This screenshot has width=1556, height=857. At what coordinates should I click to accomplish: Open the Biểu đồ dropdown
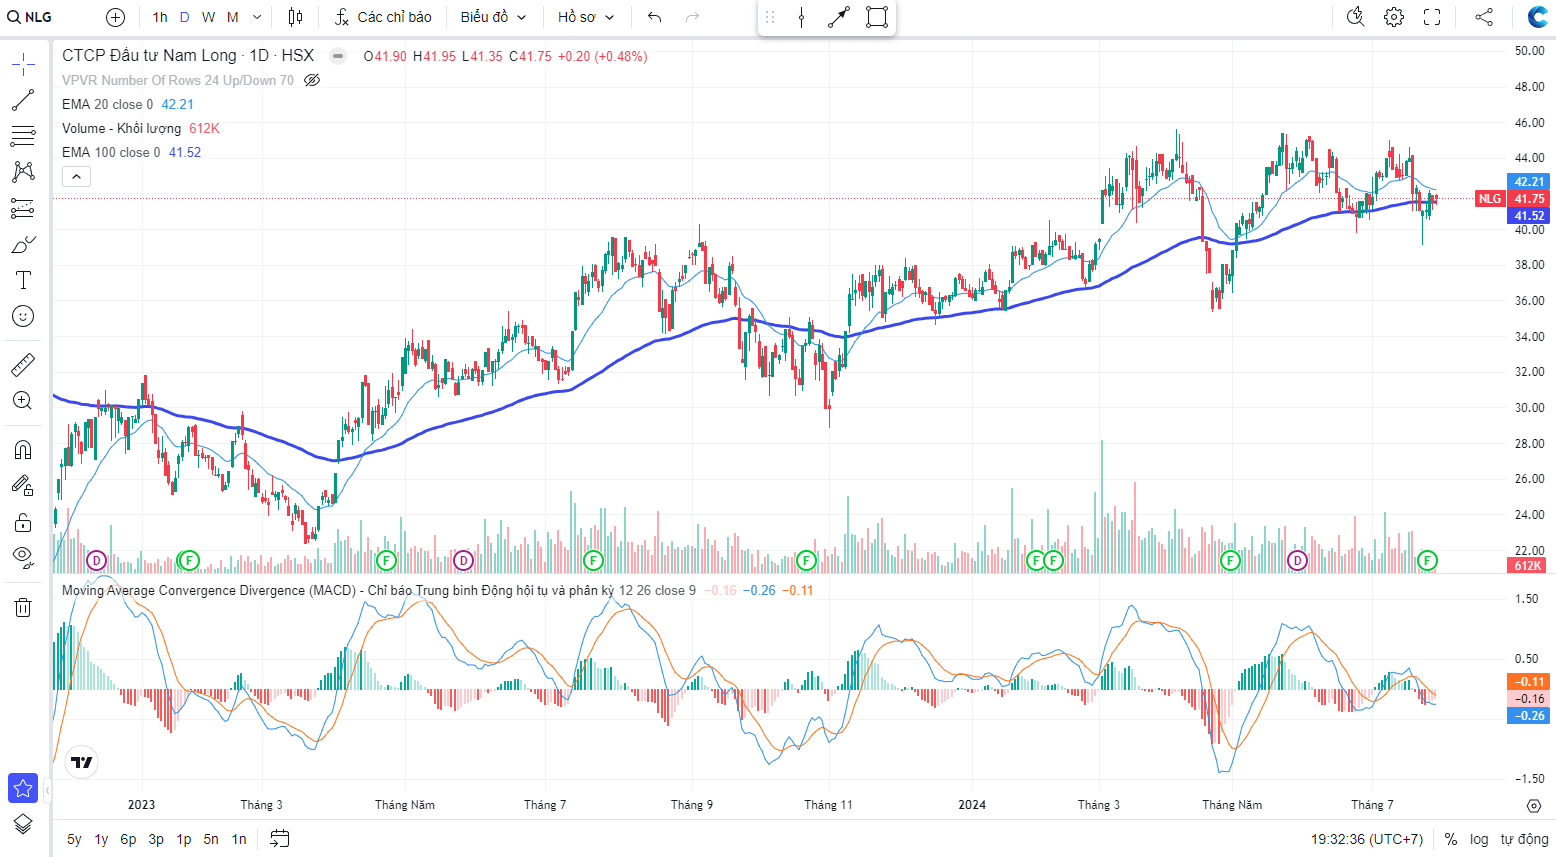[493, 17]
